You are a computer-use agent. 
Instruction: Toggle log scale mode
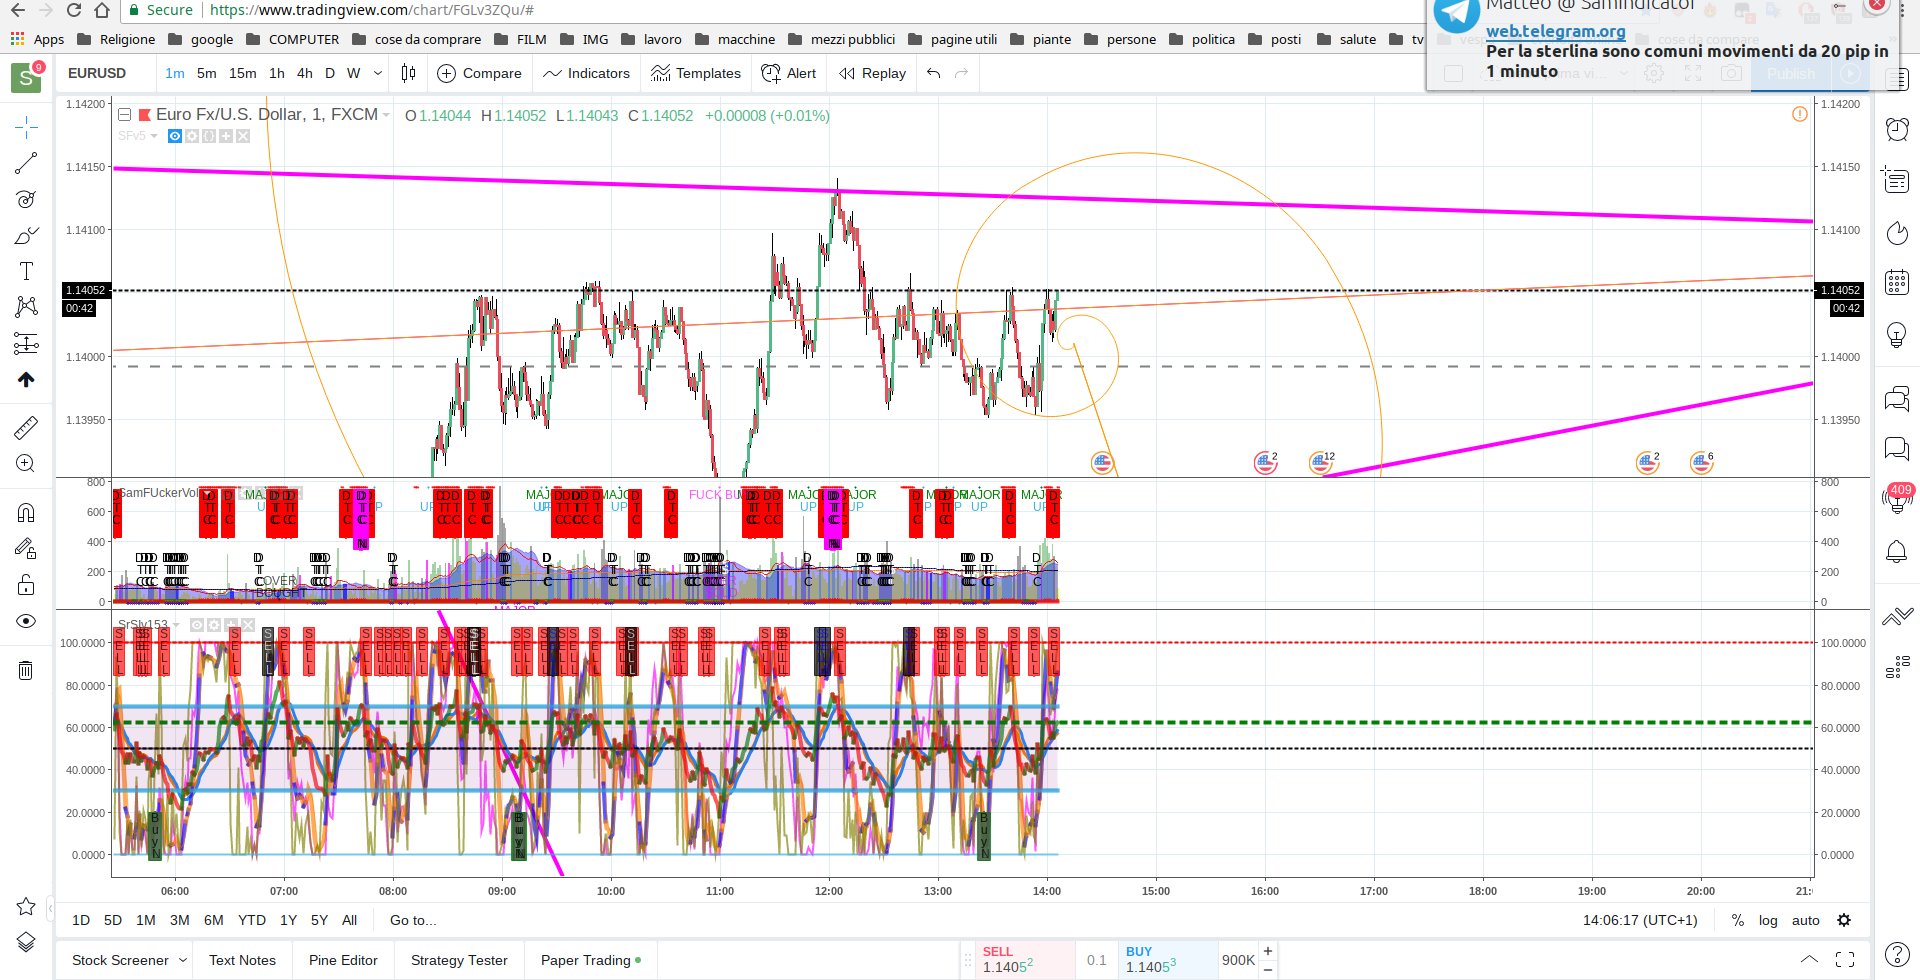click(x=1768, y=920)
